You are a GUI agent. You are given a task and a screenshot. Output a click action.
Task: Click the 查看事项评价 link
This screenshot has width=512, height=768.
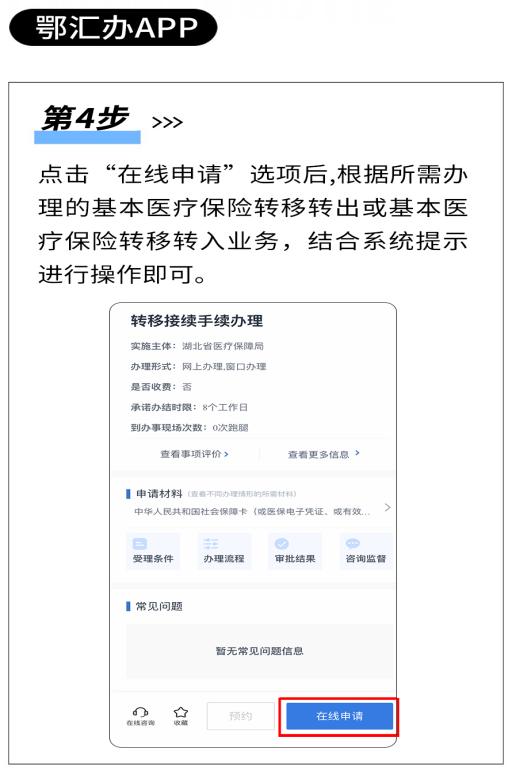coord(191,454)
